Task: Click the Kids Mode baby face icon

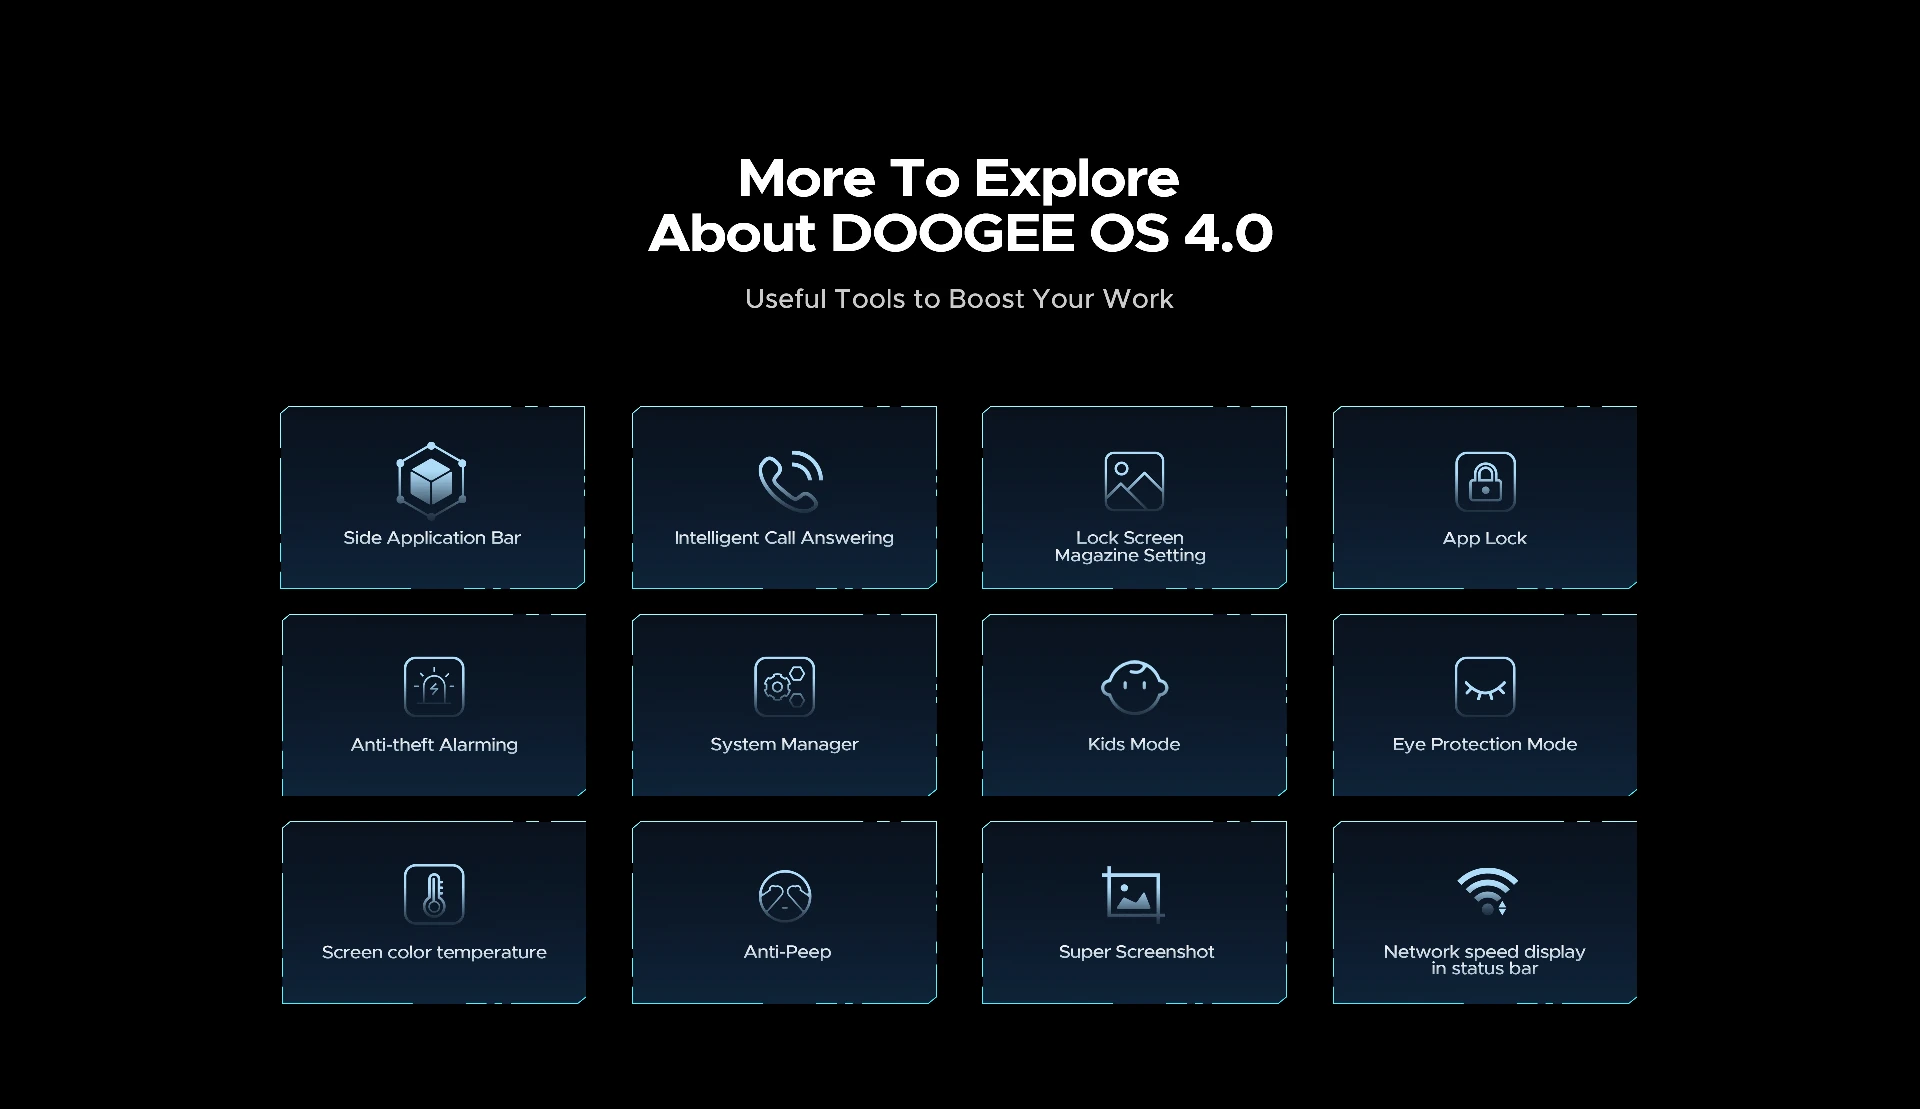Action: 1134,687
